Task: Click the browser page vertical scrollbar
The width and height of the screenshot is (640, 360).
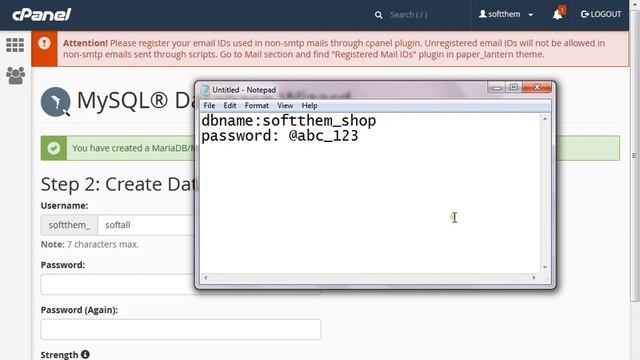Action: (x=634, y=155)
